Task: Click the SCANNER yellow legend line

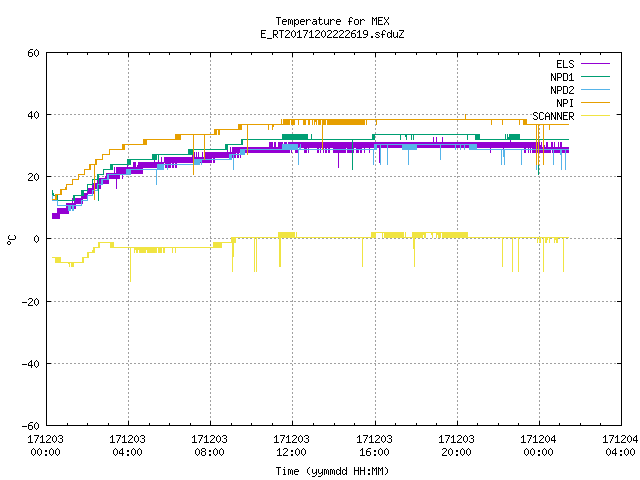Action: 595,116
